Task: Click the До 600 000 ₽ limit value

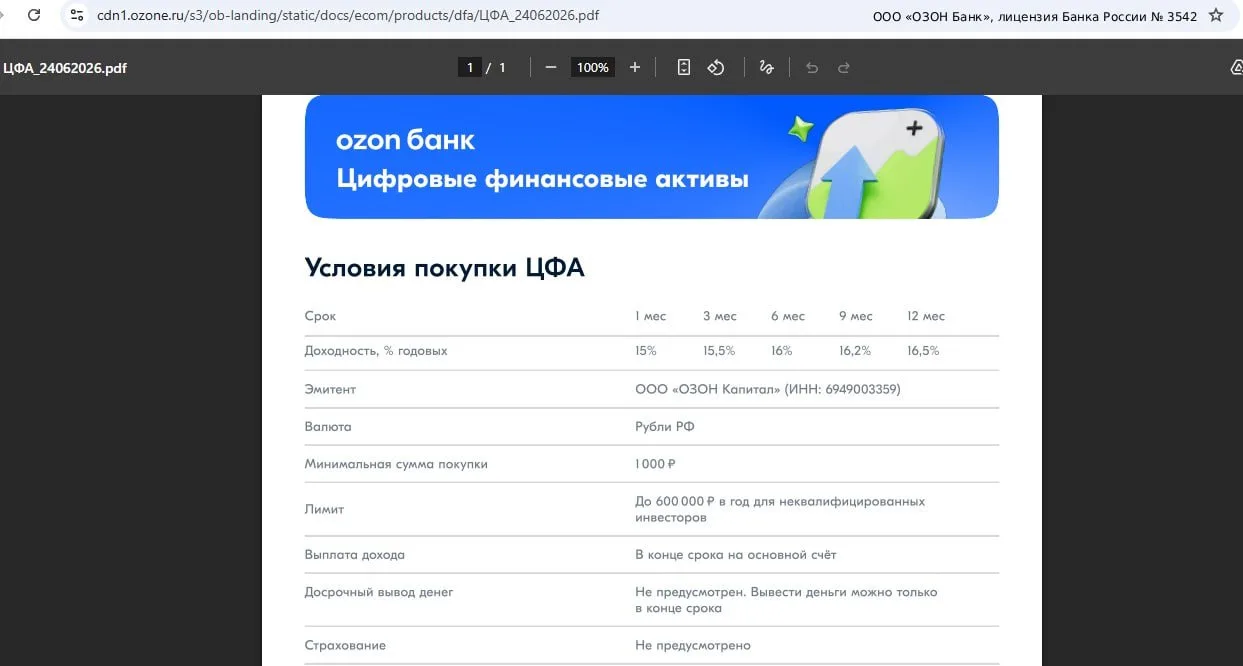Action: point(780,509)
